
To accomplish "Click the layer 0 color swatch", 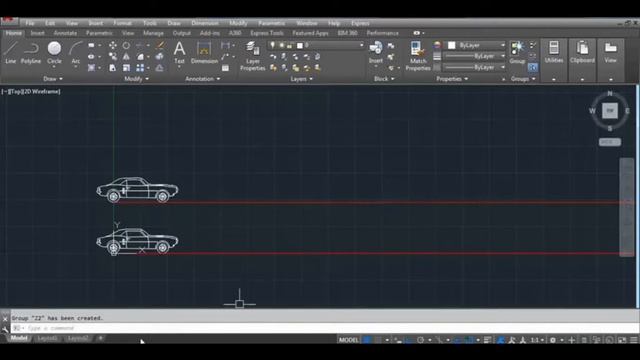I will click(300, 45).
